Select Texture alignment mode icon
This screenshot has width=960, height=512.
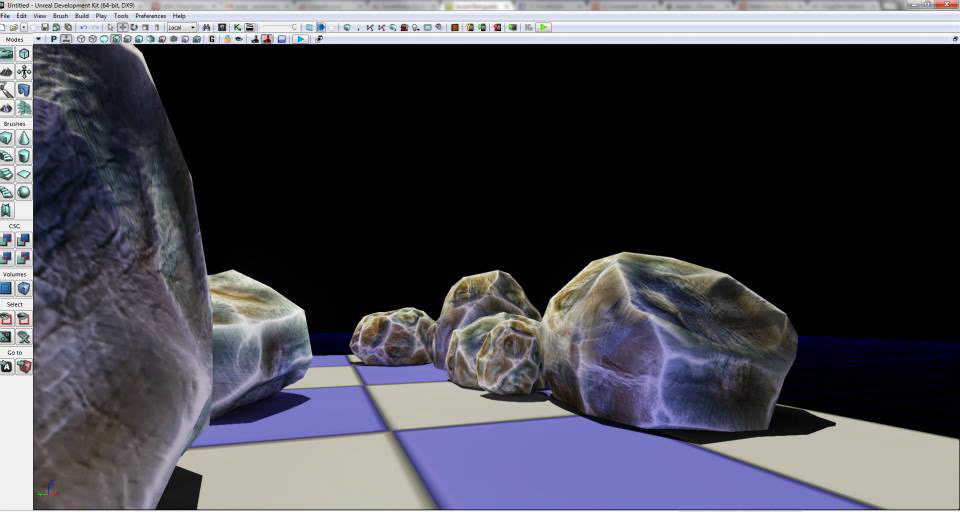point(24,72)
